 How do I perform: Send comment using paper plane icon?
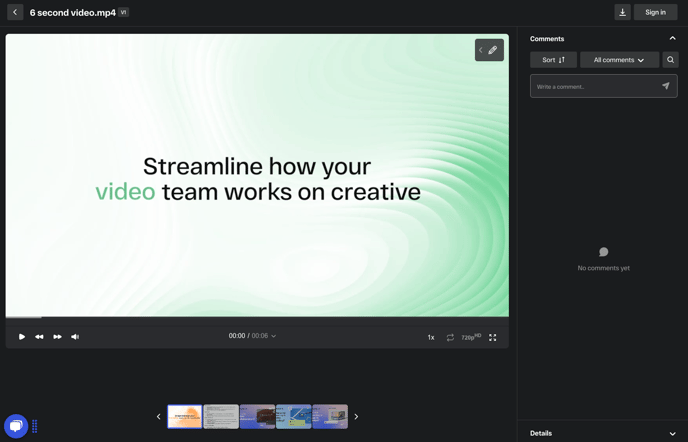(665, 86)
